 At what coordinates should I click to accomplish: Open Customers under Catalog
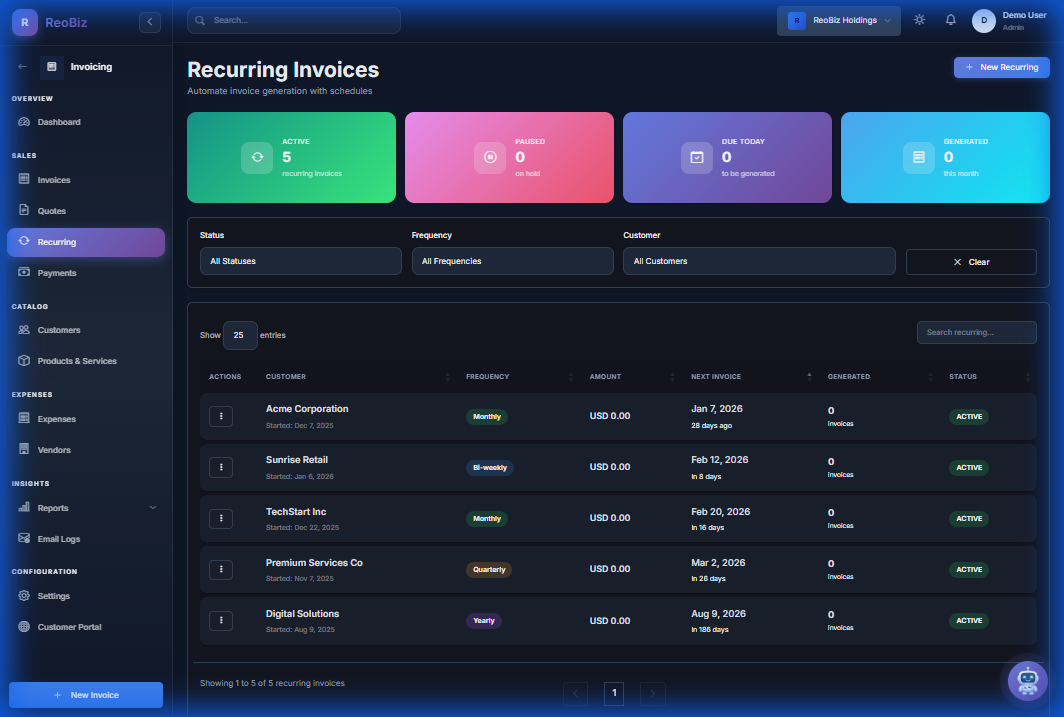tap(60, 330)
